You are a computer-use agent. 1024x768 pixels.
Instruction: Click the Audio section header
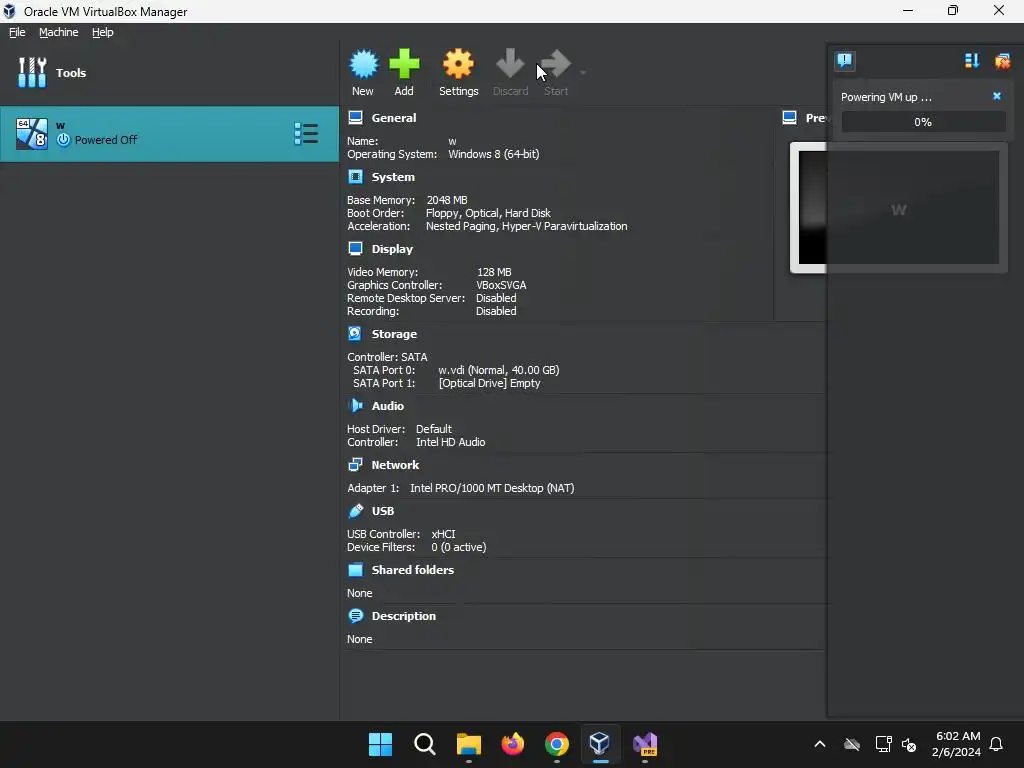click(x=388, y=406)
